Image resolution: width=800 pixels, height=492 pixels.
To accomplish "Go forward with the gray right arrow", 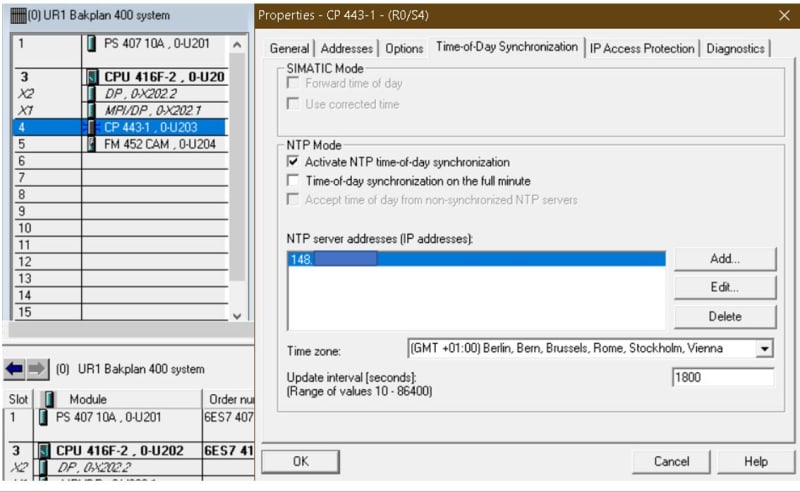I will pos(37,369).
